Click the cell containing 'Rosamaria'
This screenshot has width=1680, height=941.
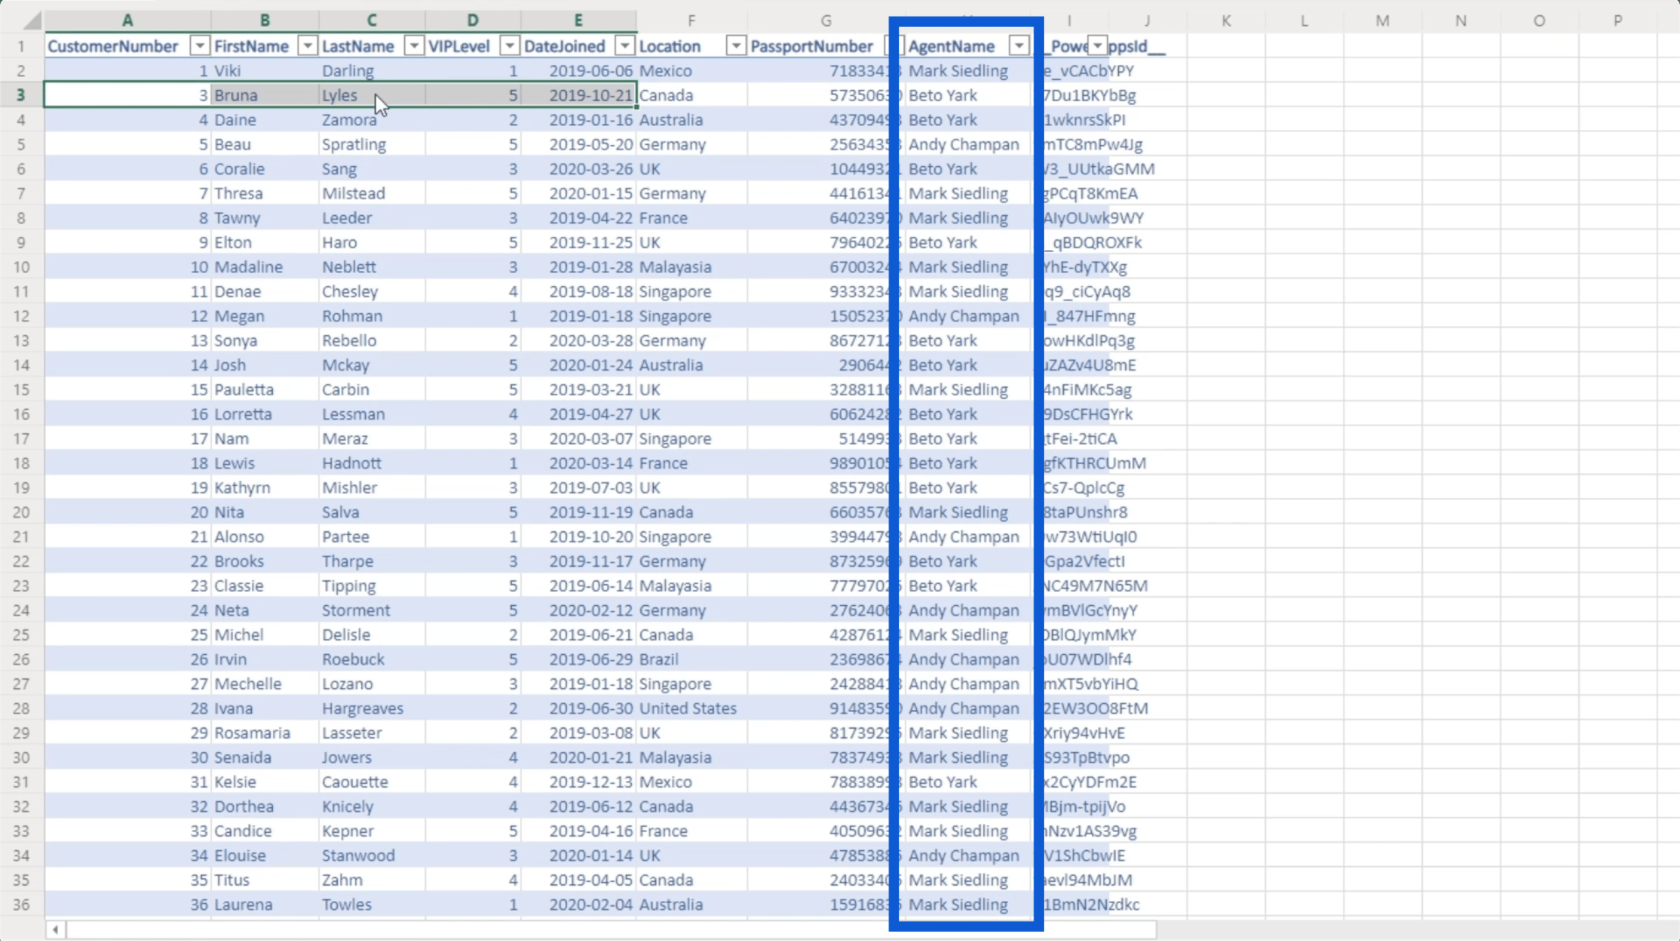265,732
